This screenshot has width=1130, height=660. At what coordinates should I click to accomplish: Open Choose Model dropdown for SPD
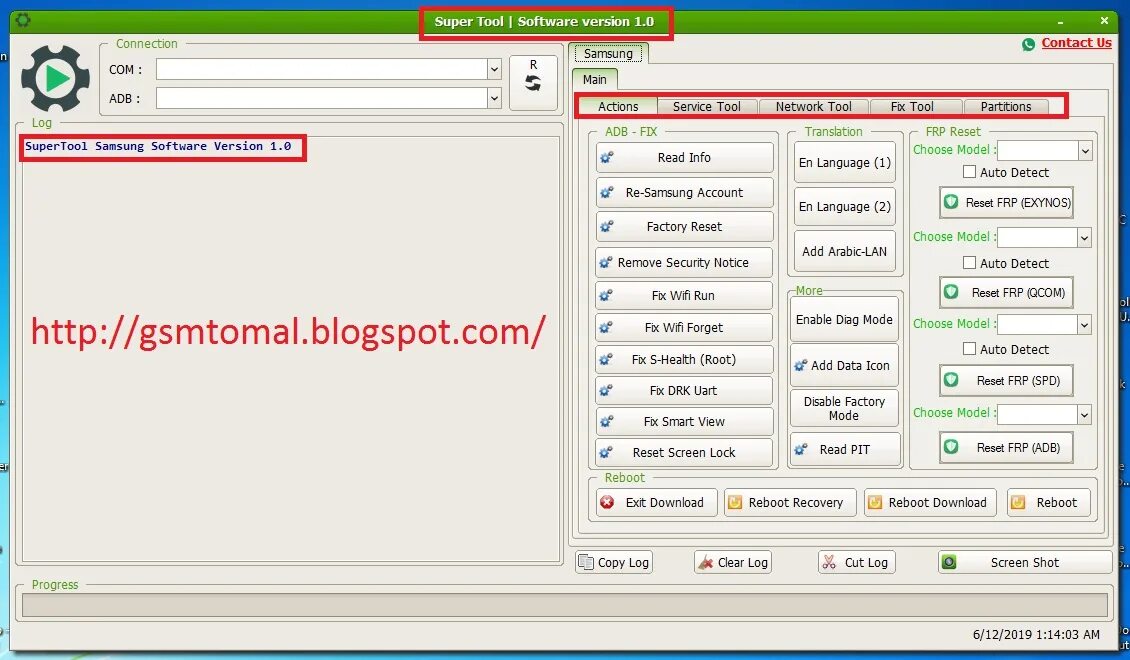1084,325
